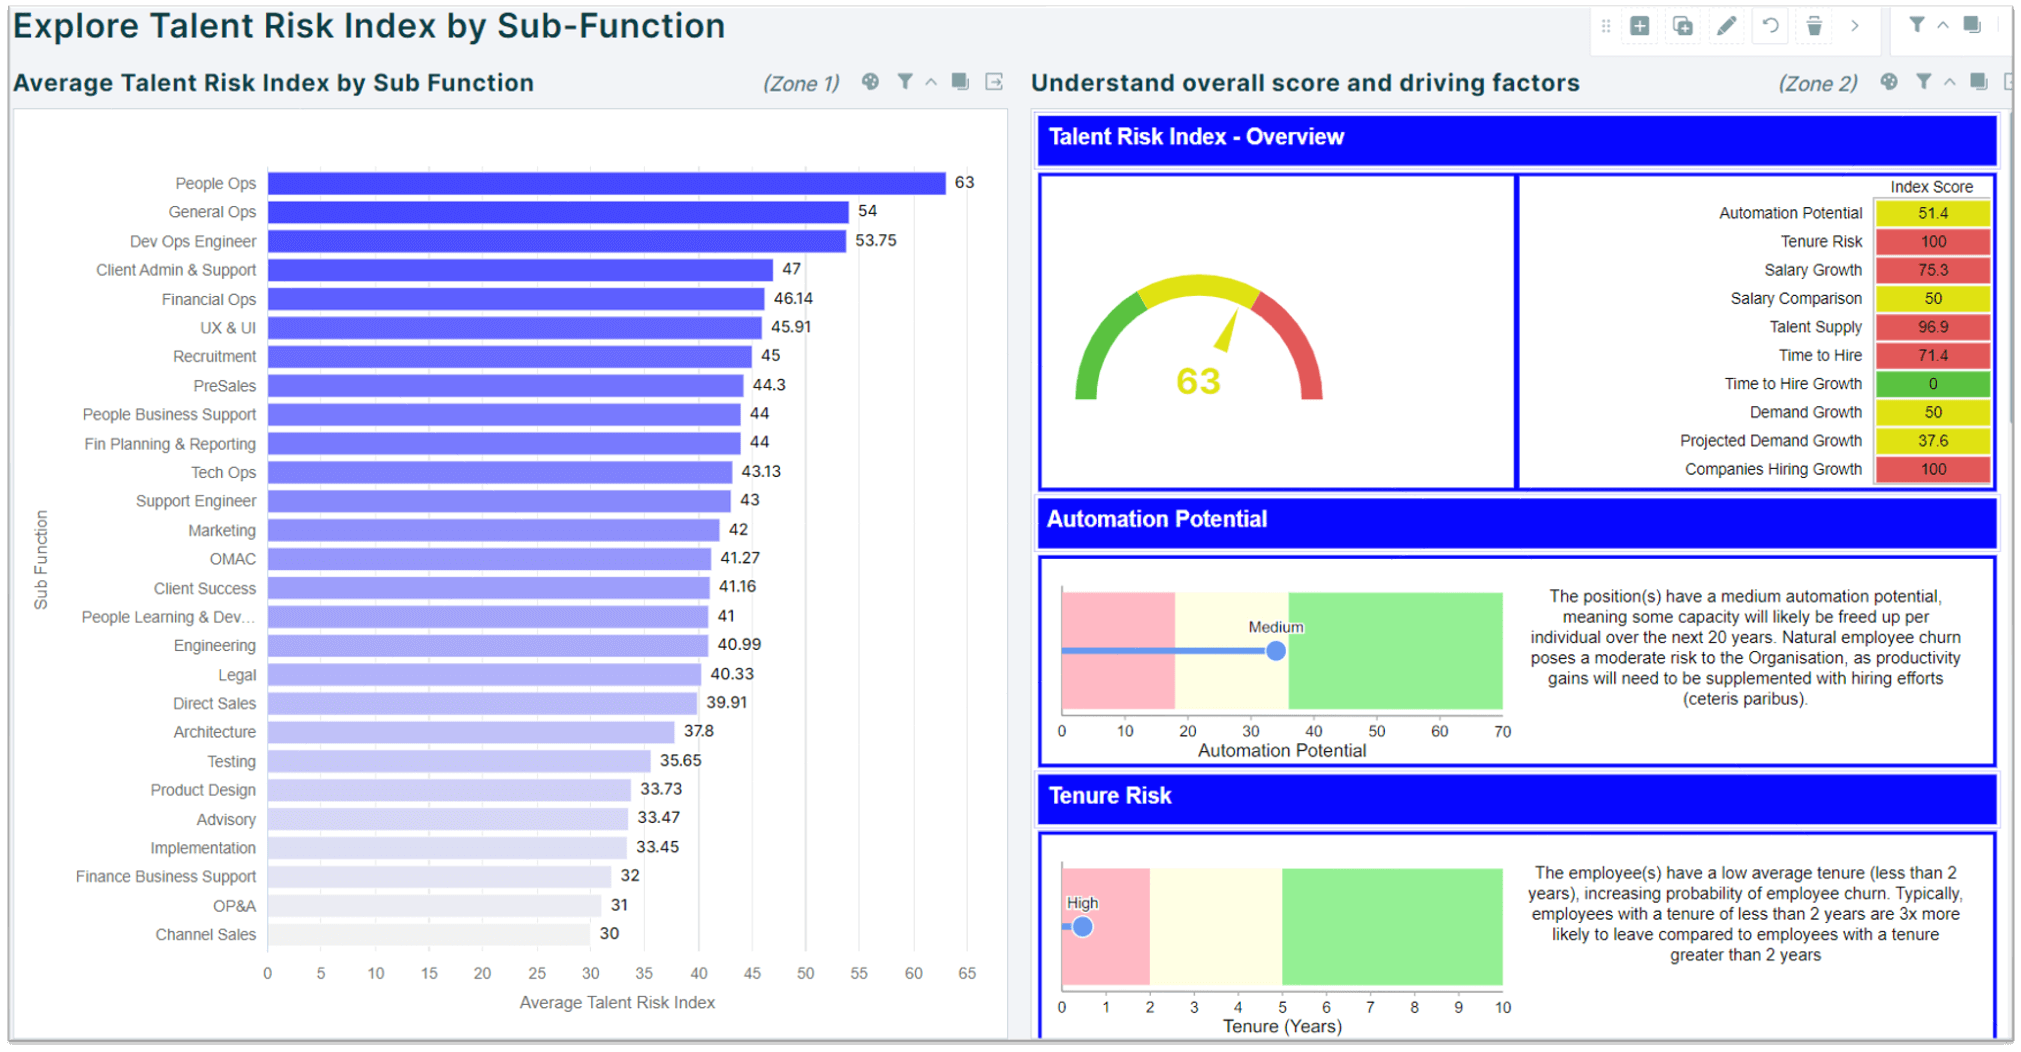Click the trash delete icon
The height and width of the screenshot is (1052, 2021).
click(x=1814, y=27)
